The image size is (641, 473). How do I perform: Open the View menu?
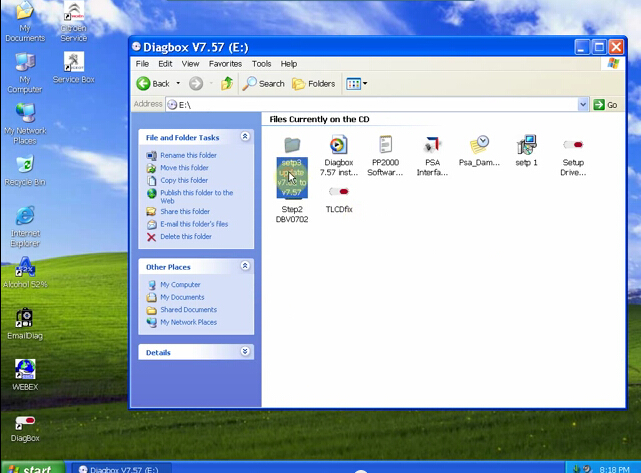pyautogui.click(x=190, y=64)
